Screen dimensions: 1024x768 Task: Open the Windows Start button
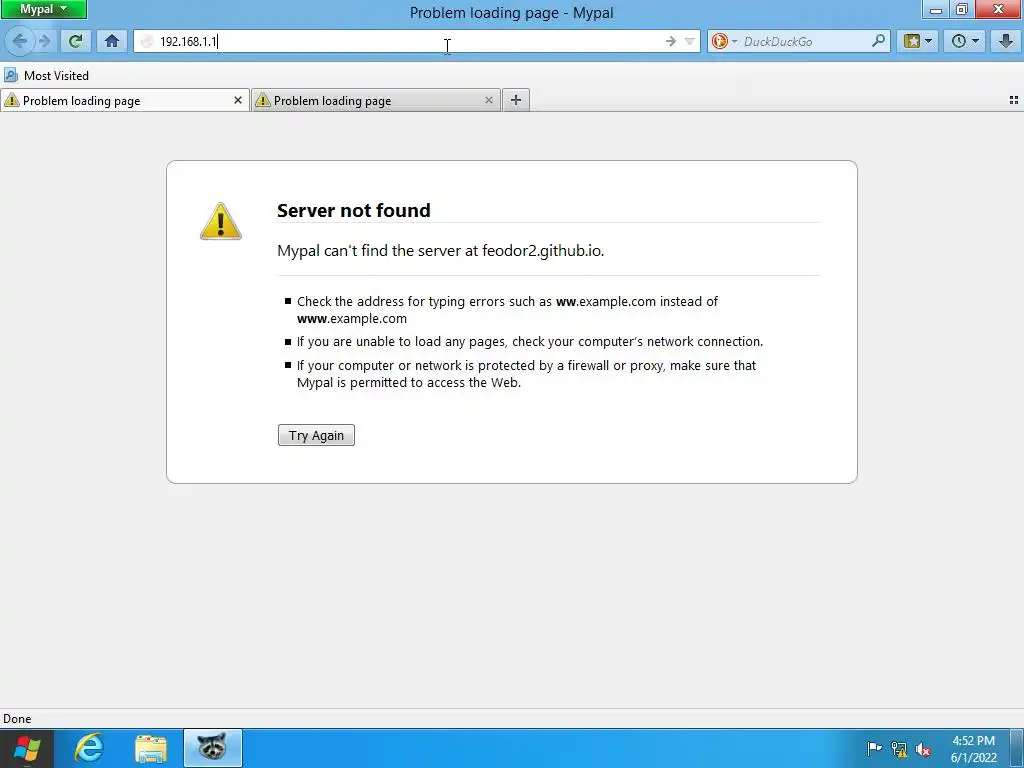(x=27, y=748)
